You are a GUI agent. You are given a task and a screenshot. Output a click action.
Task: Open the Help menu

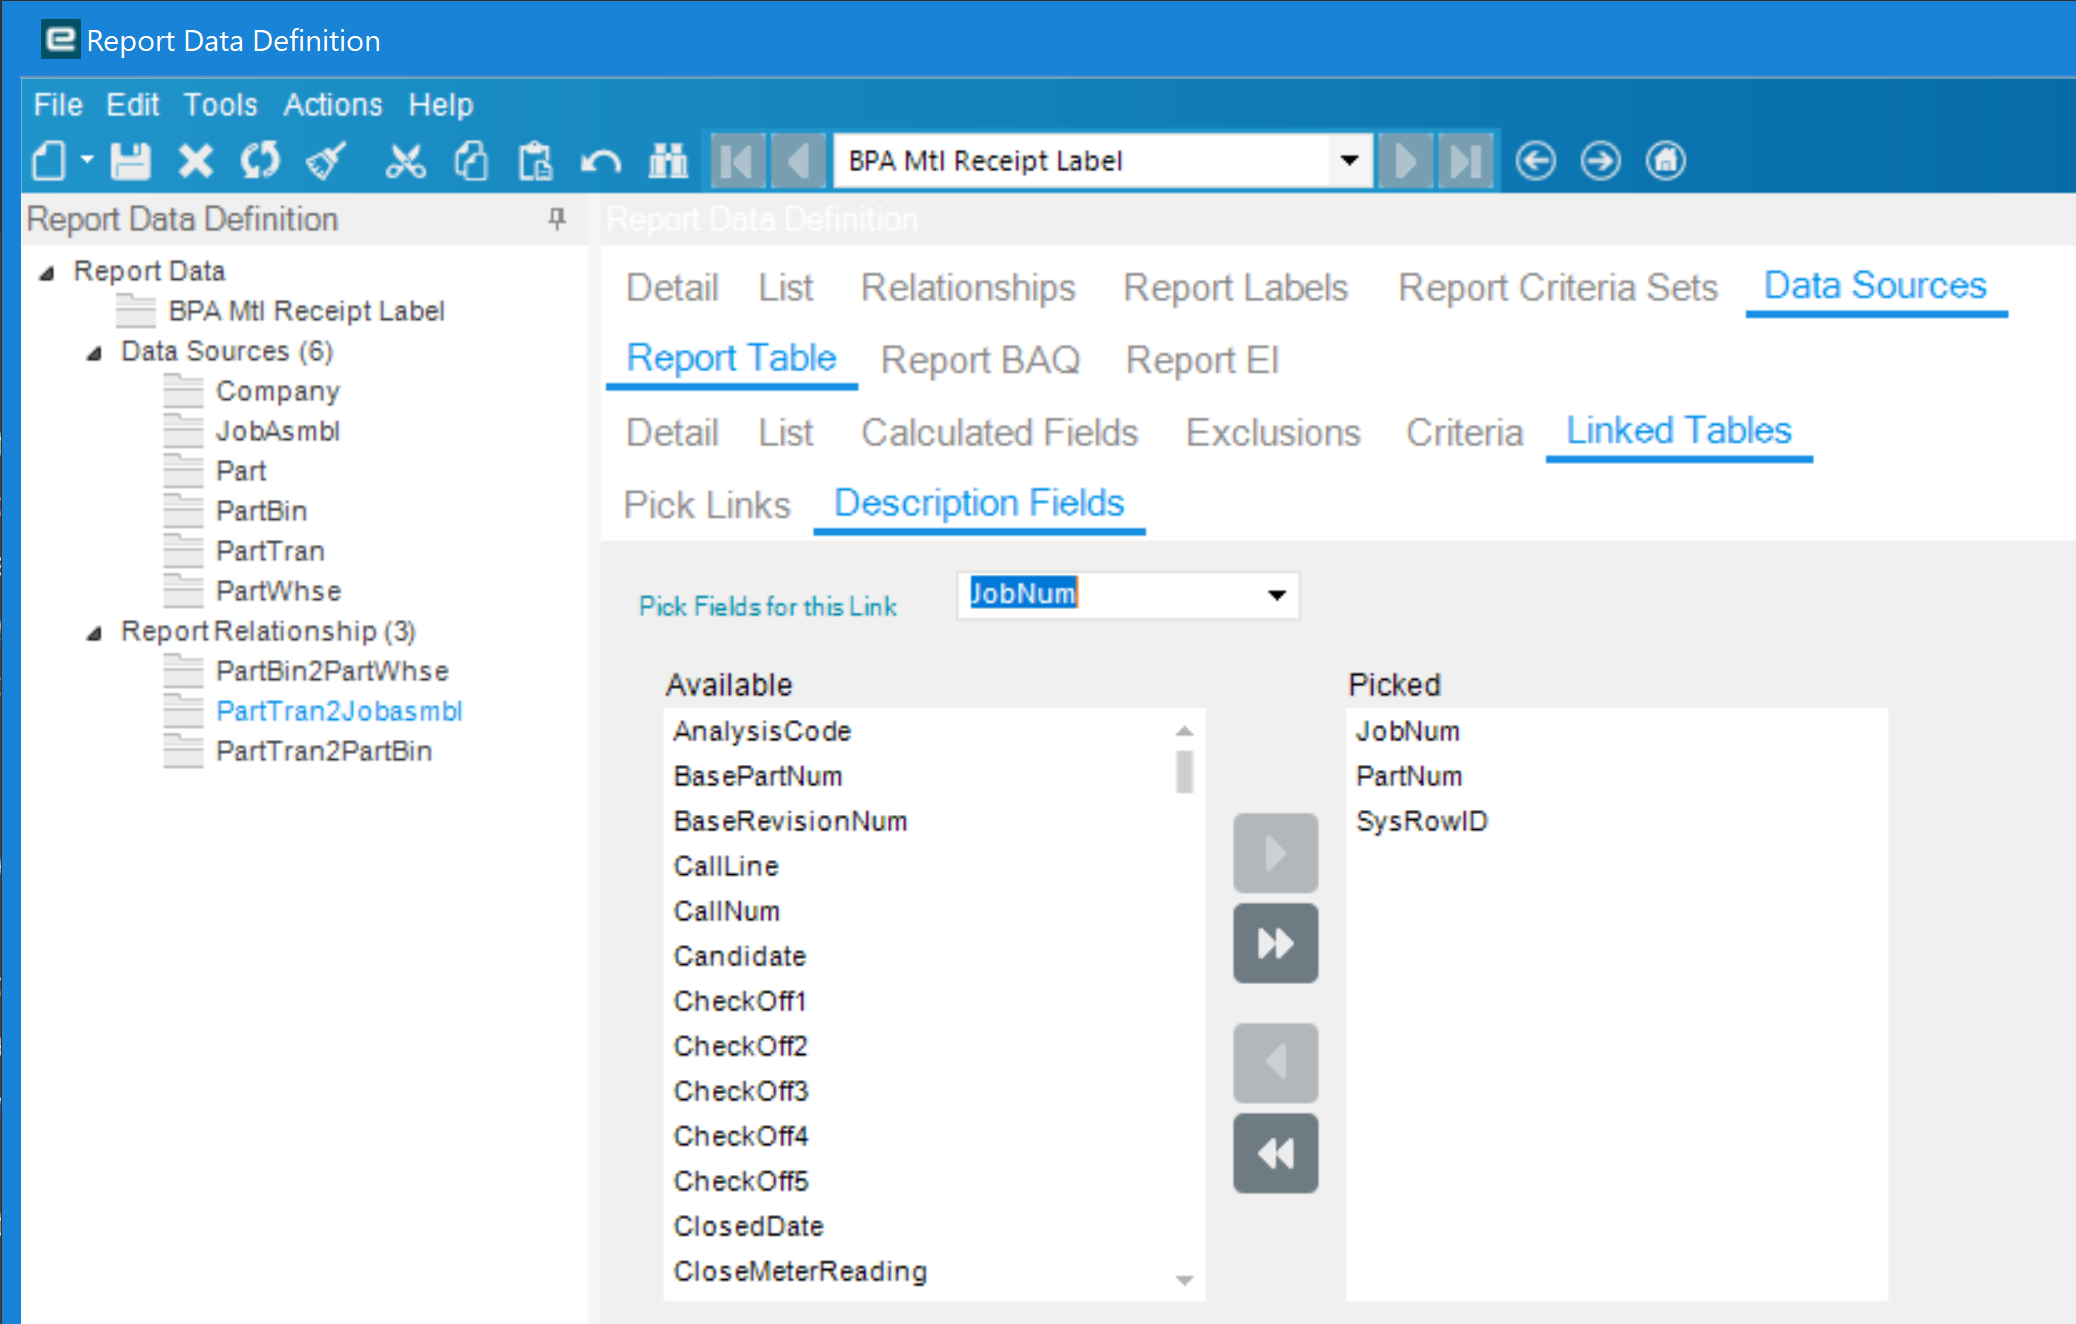click(x=440, y=105)
